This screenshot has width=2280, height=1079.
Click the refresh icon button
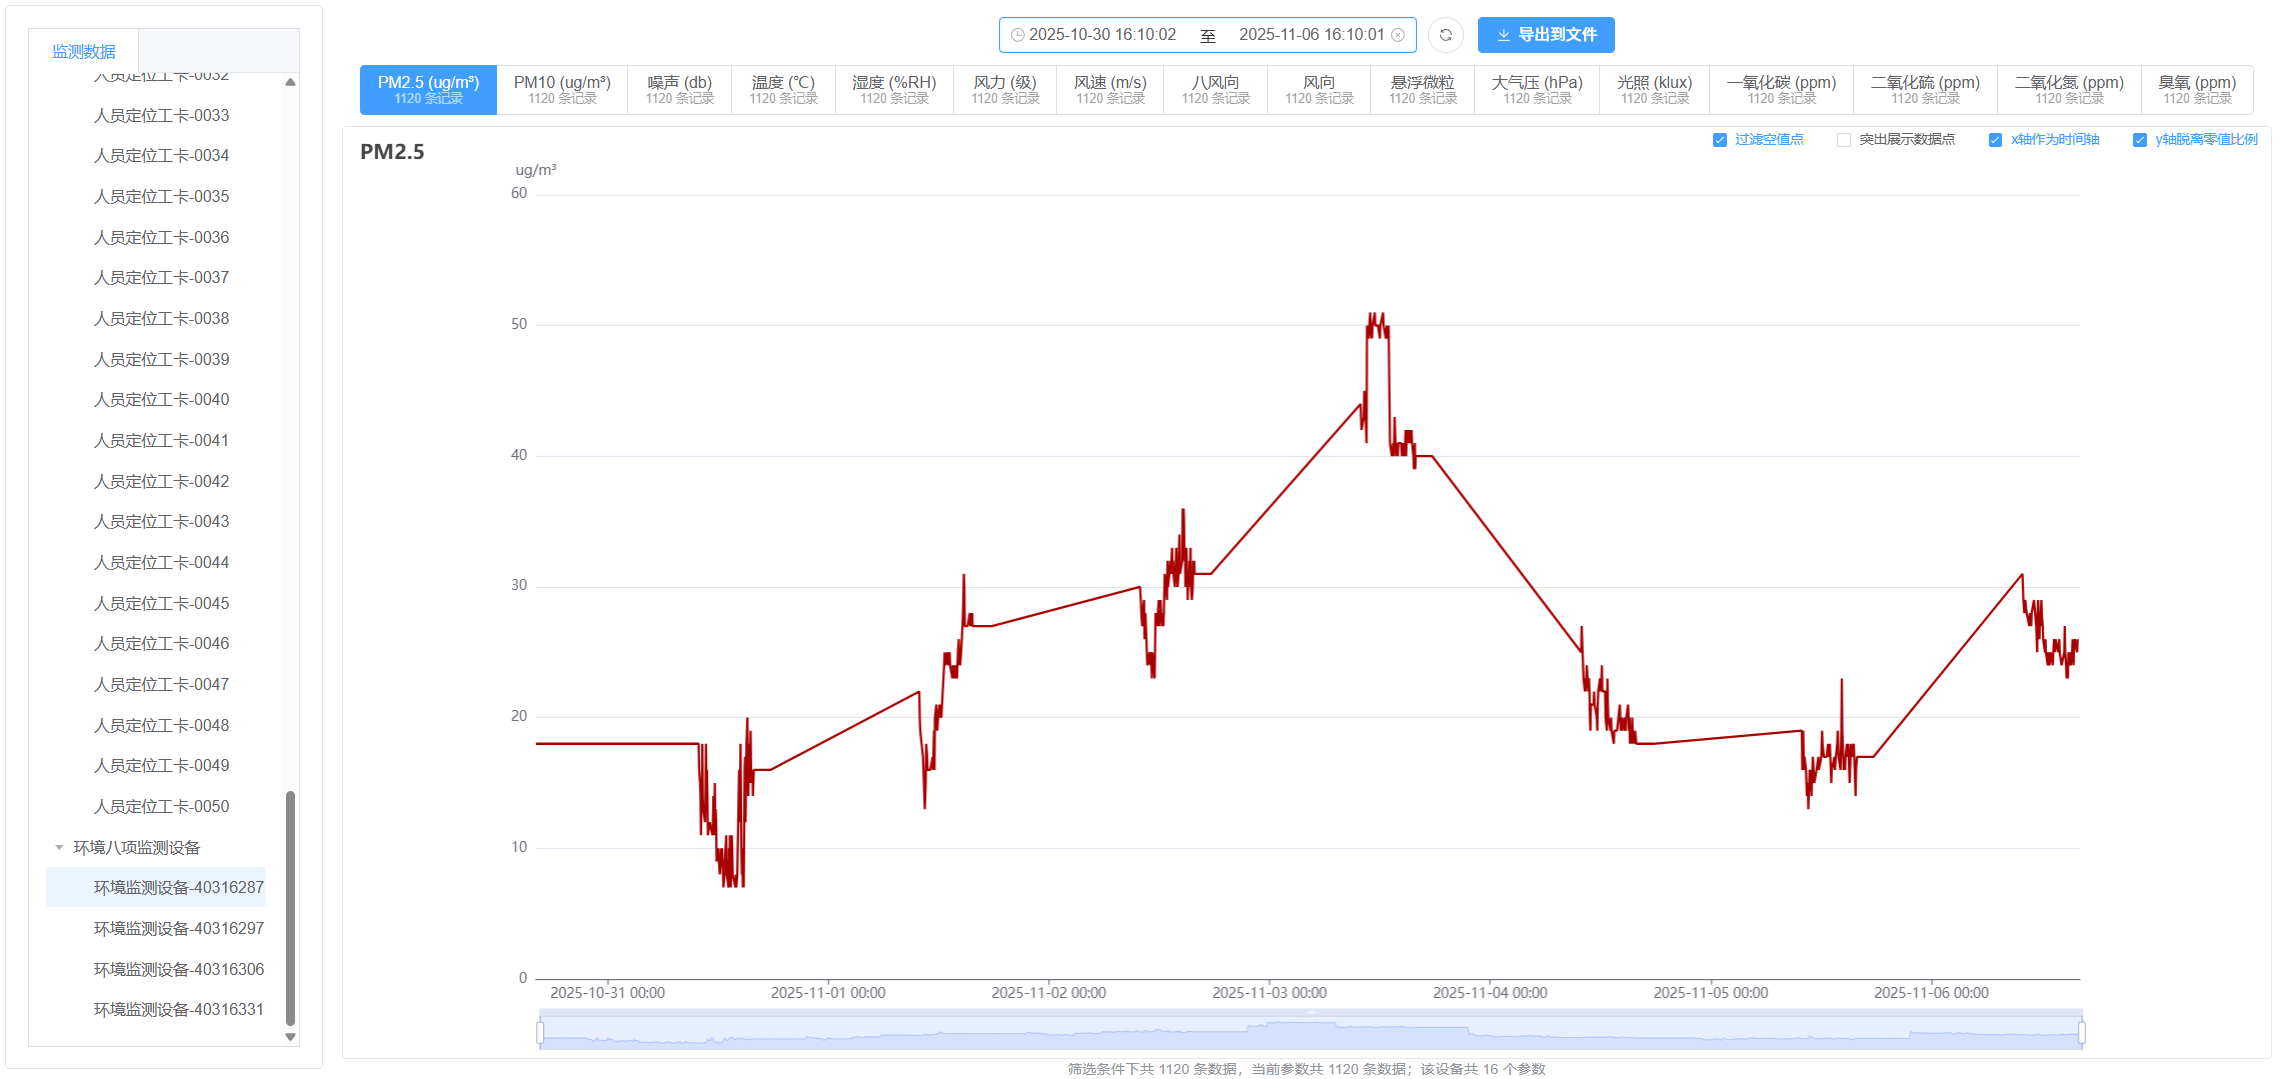pos(1445,35)
